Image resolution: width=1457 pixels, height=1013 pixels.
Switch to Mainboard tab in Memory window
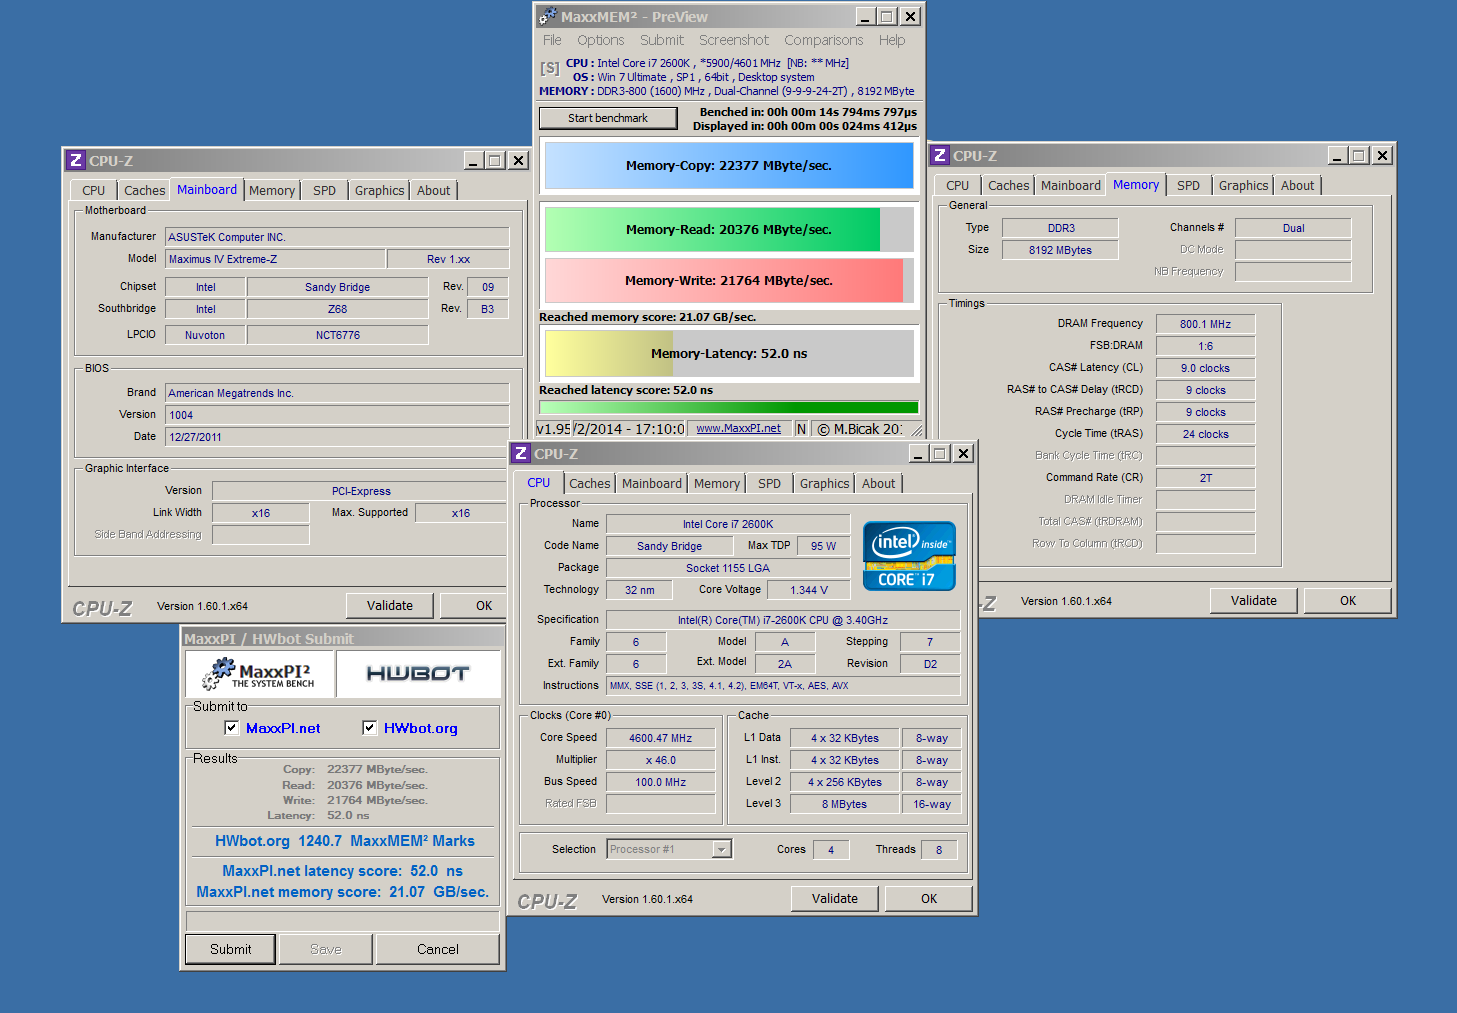[x=1070, y=185]
